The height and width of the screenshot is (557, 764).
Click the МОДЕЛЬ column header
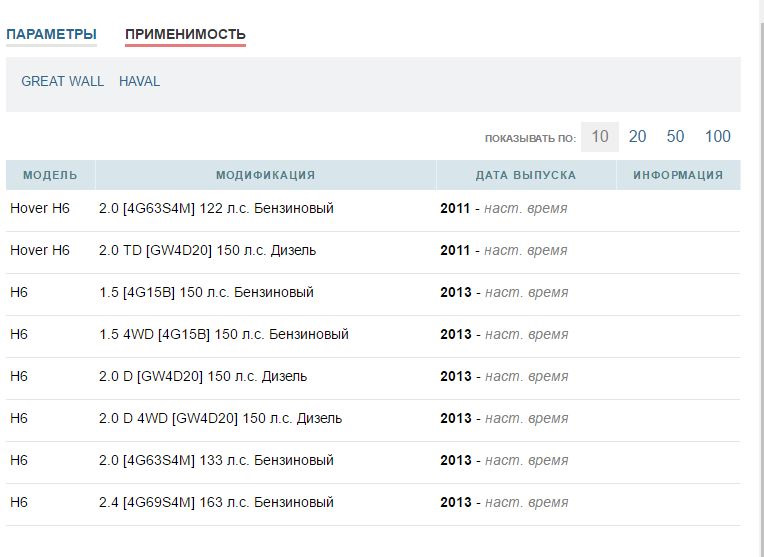pyautogui.click(x=50, y=175)
